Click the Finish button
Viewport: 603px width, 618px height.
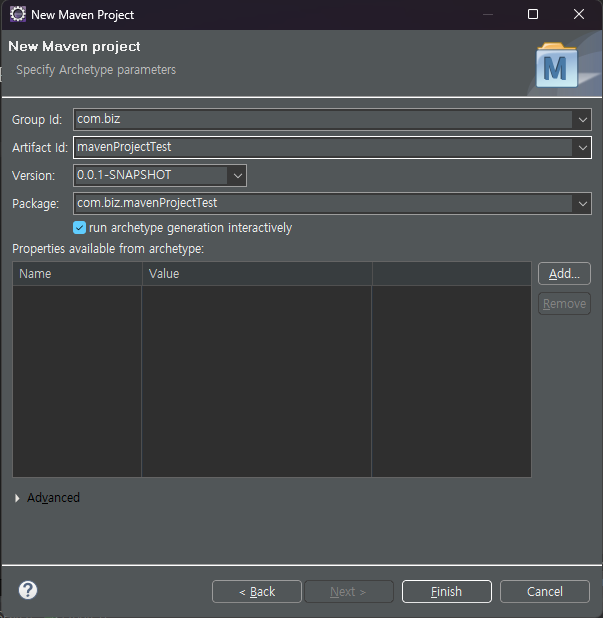pos(447,592)
